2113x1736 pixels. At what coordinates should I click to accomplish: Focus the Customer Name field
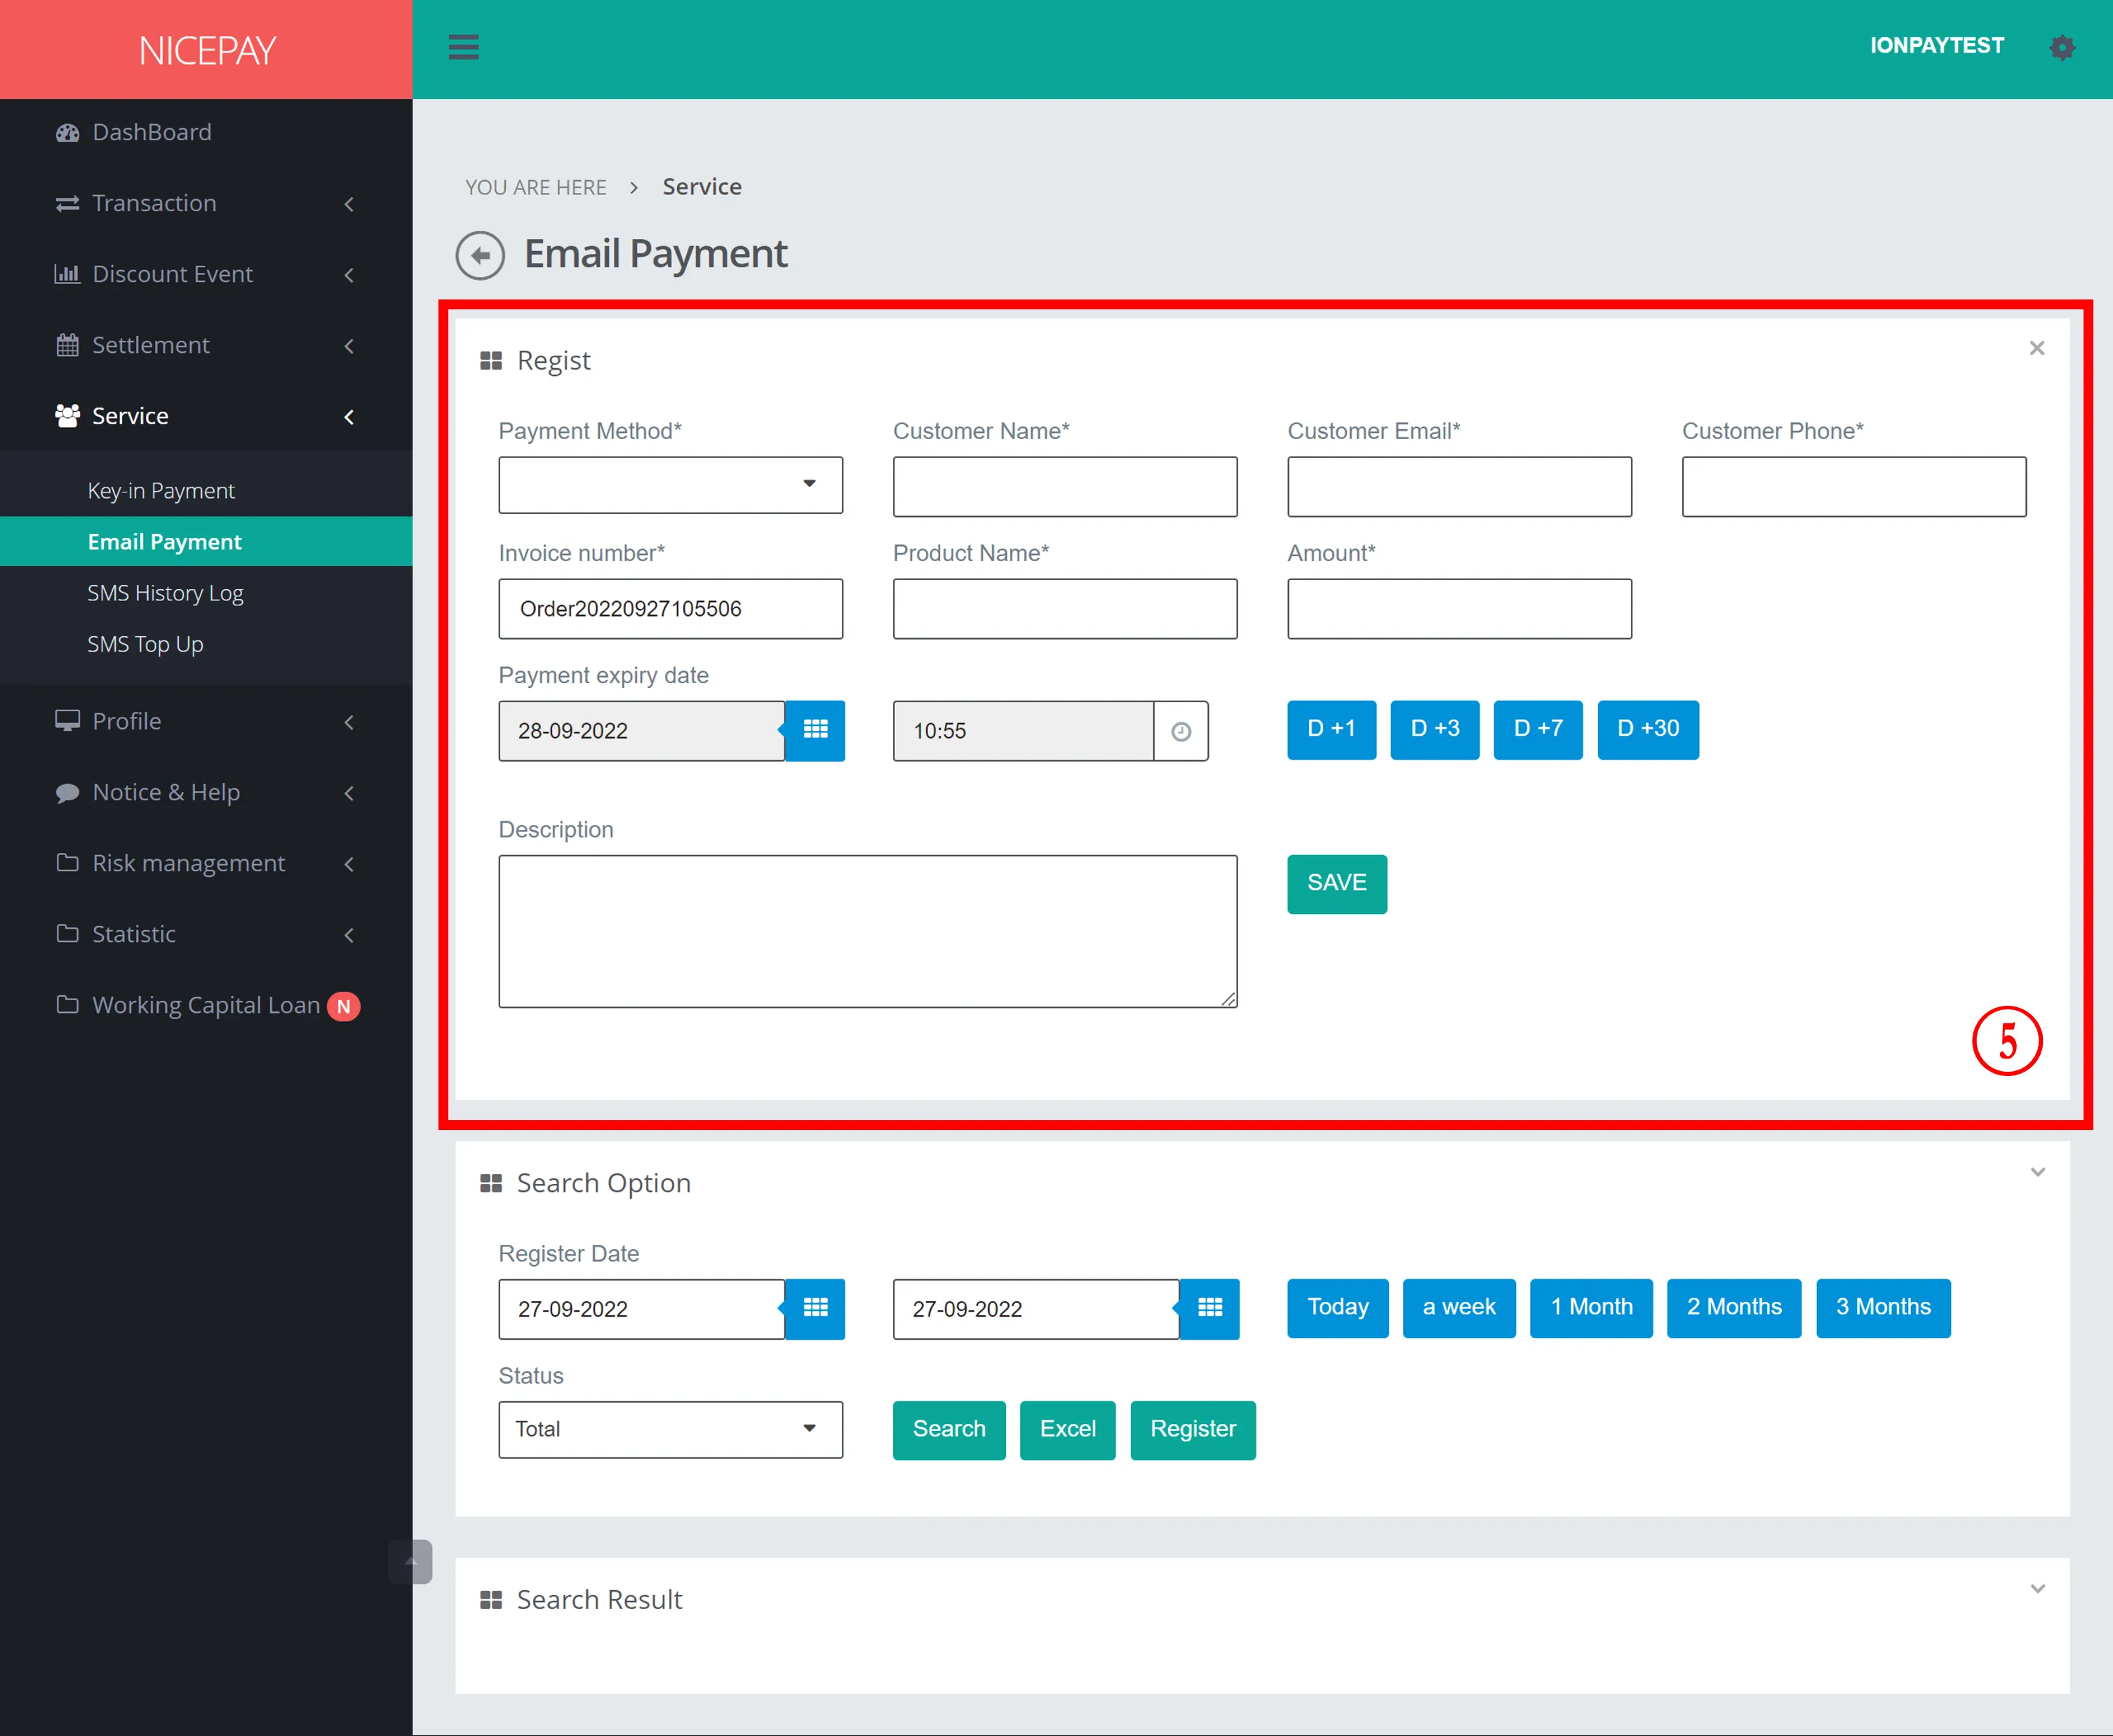coord(1065,487)
